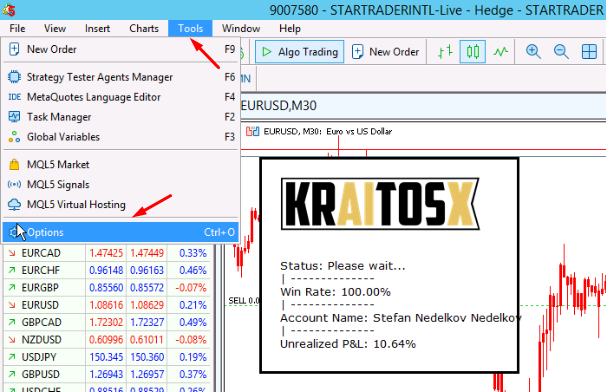Switch to line chart icon
The height and width of the screenshot is (392, 606).
(x=500, y=51)
